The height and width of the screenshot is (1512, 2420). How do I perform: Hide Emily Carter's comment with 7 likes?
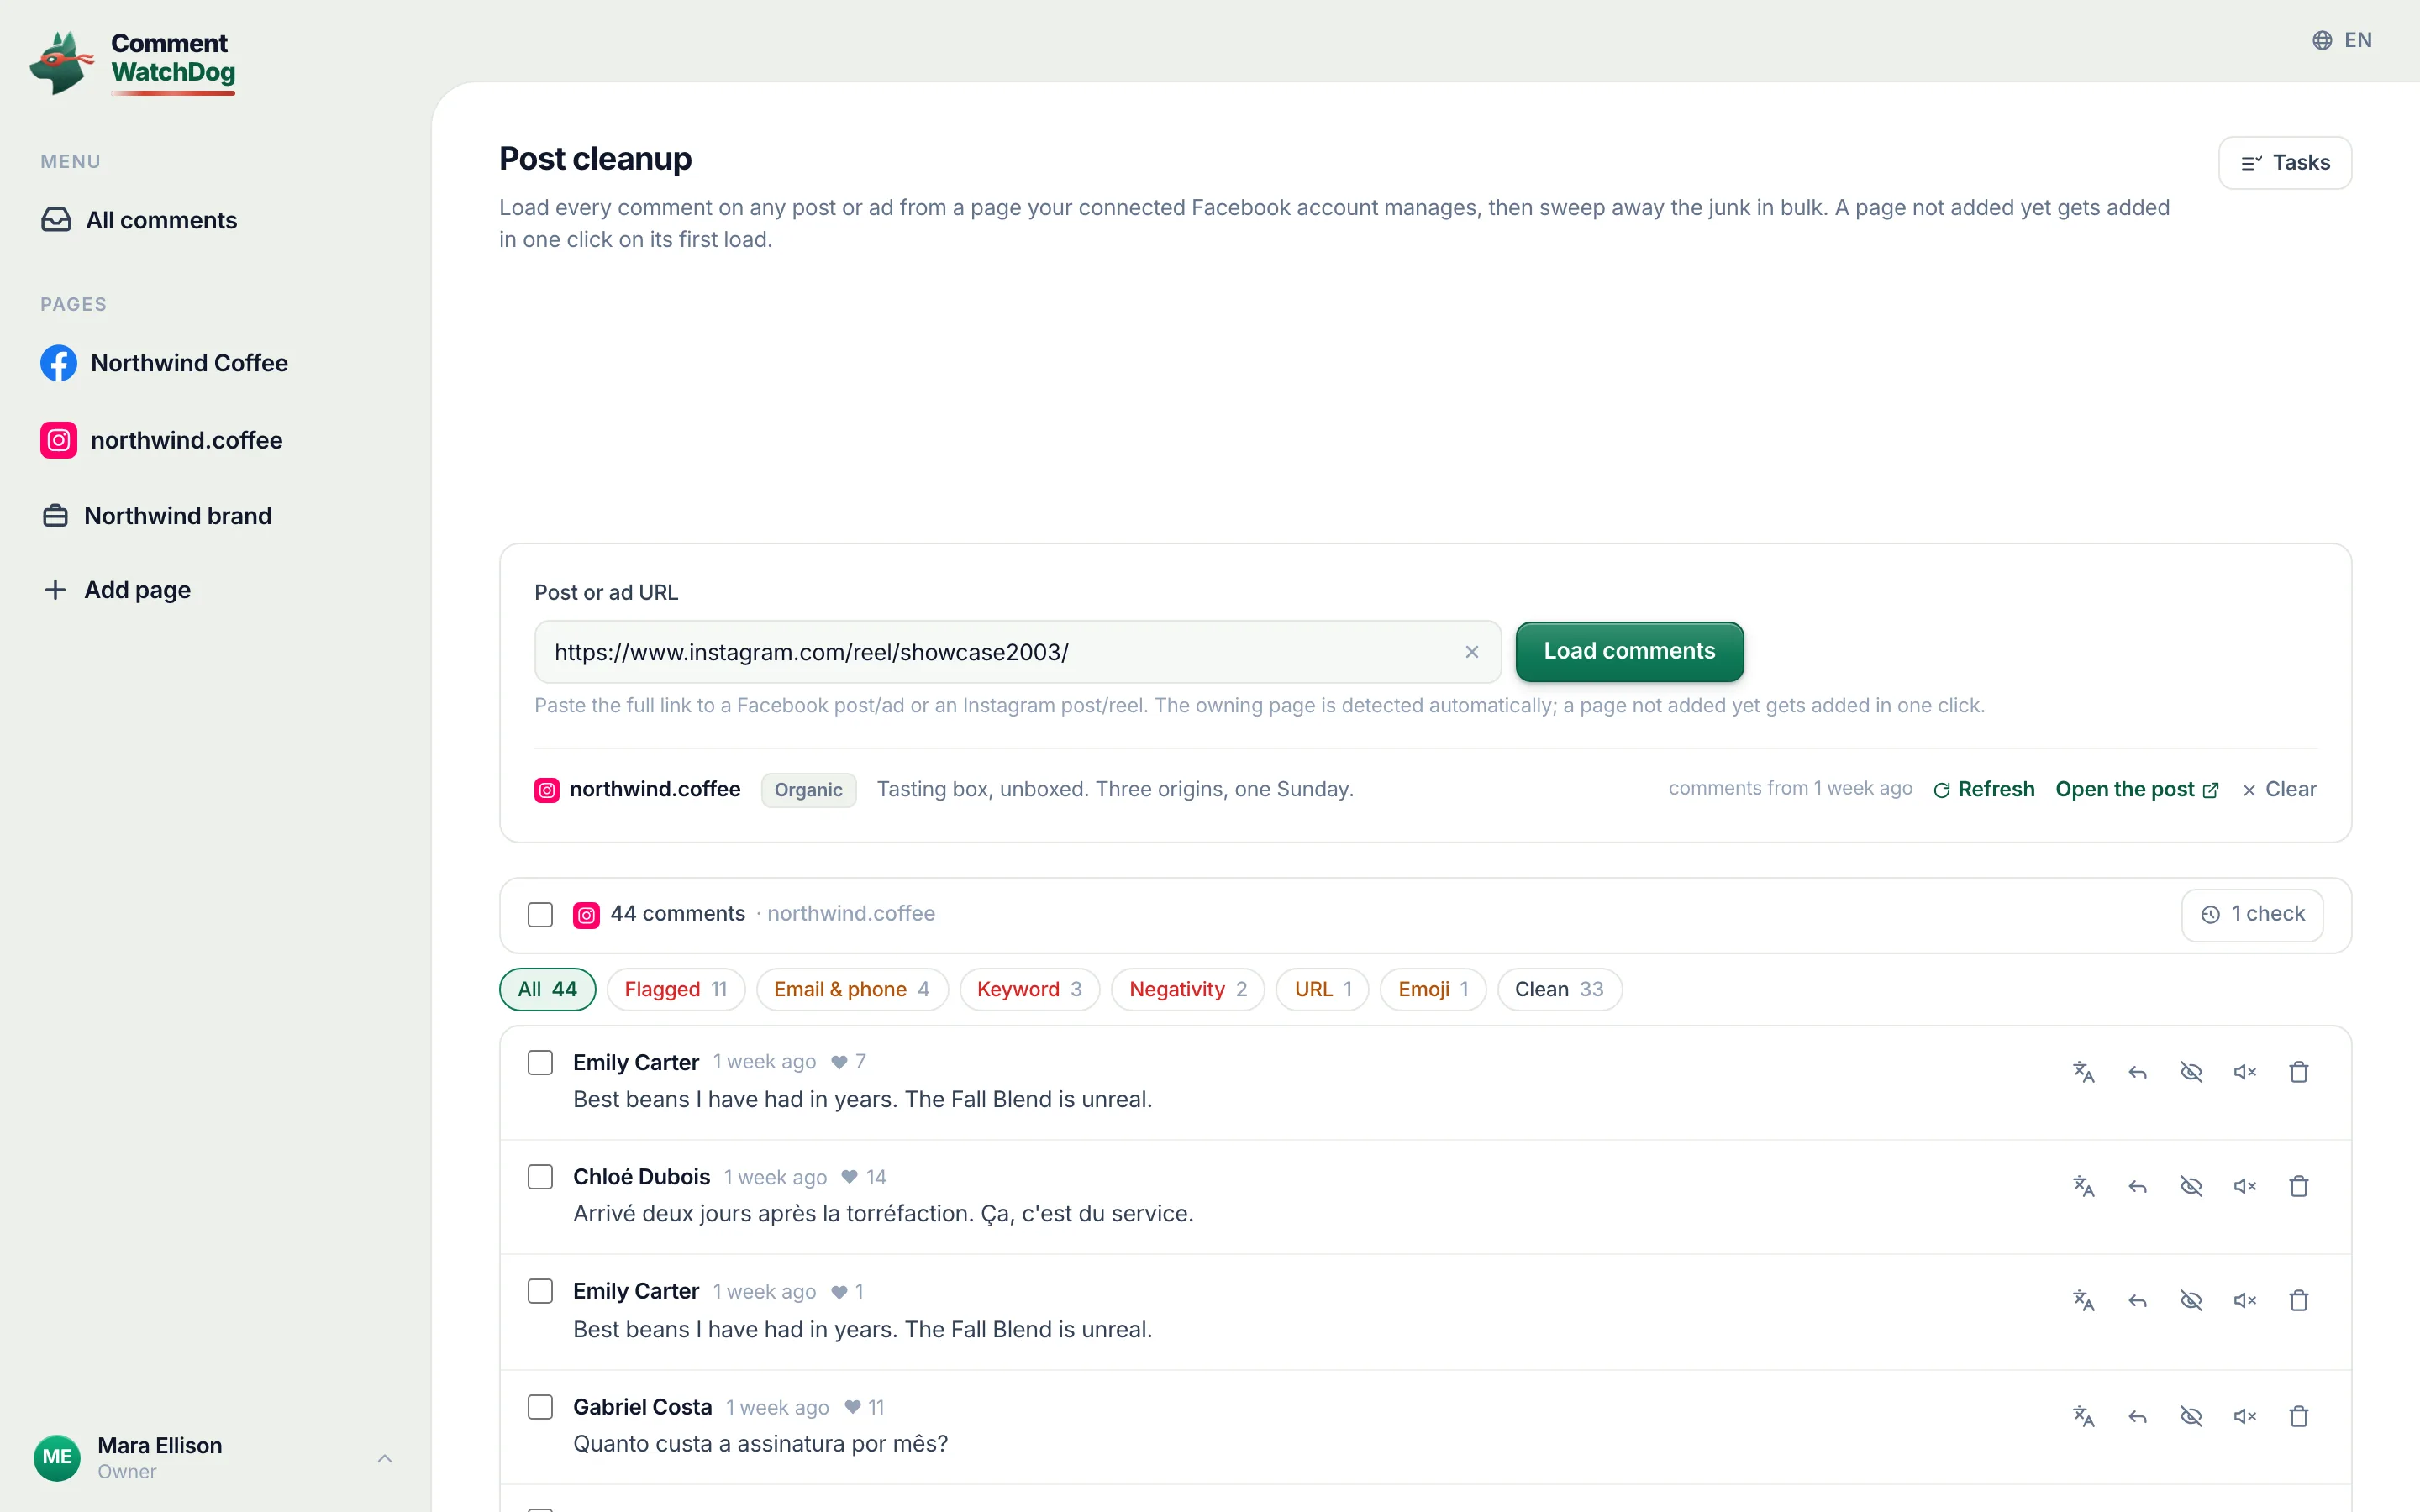[x=2191, y=1072]
